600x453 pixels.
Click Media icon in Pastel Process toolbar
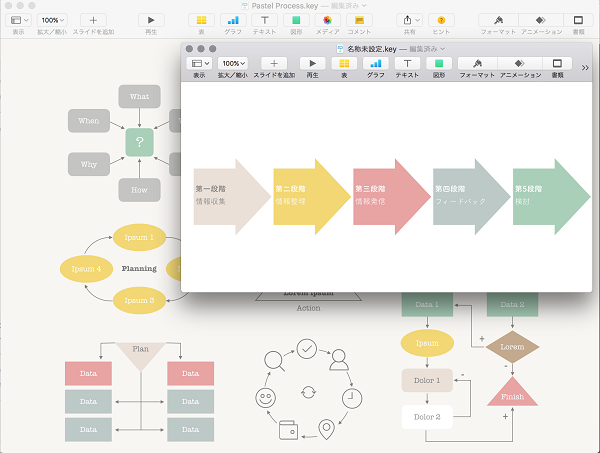(328, 20)
